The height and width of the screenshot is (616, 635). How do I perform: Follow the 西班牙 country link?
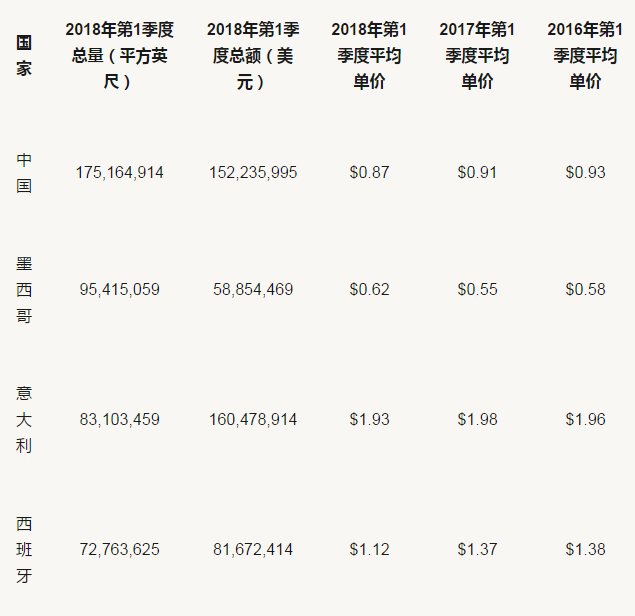click(24, 549)
